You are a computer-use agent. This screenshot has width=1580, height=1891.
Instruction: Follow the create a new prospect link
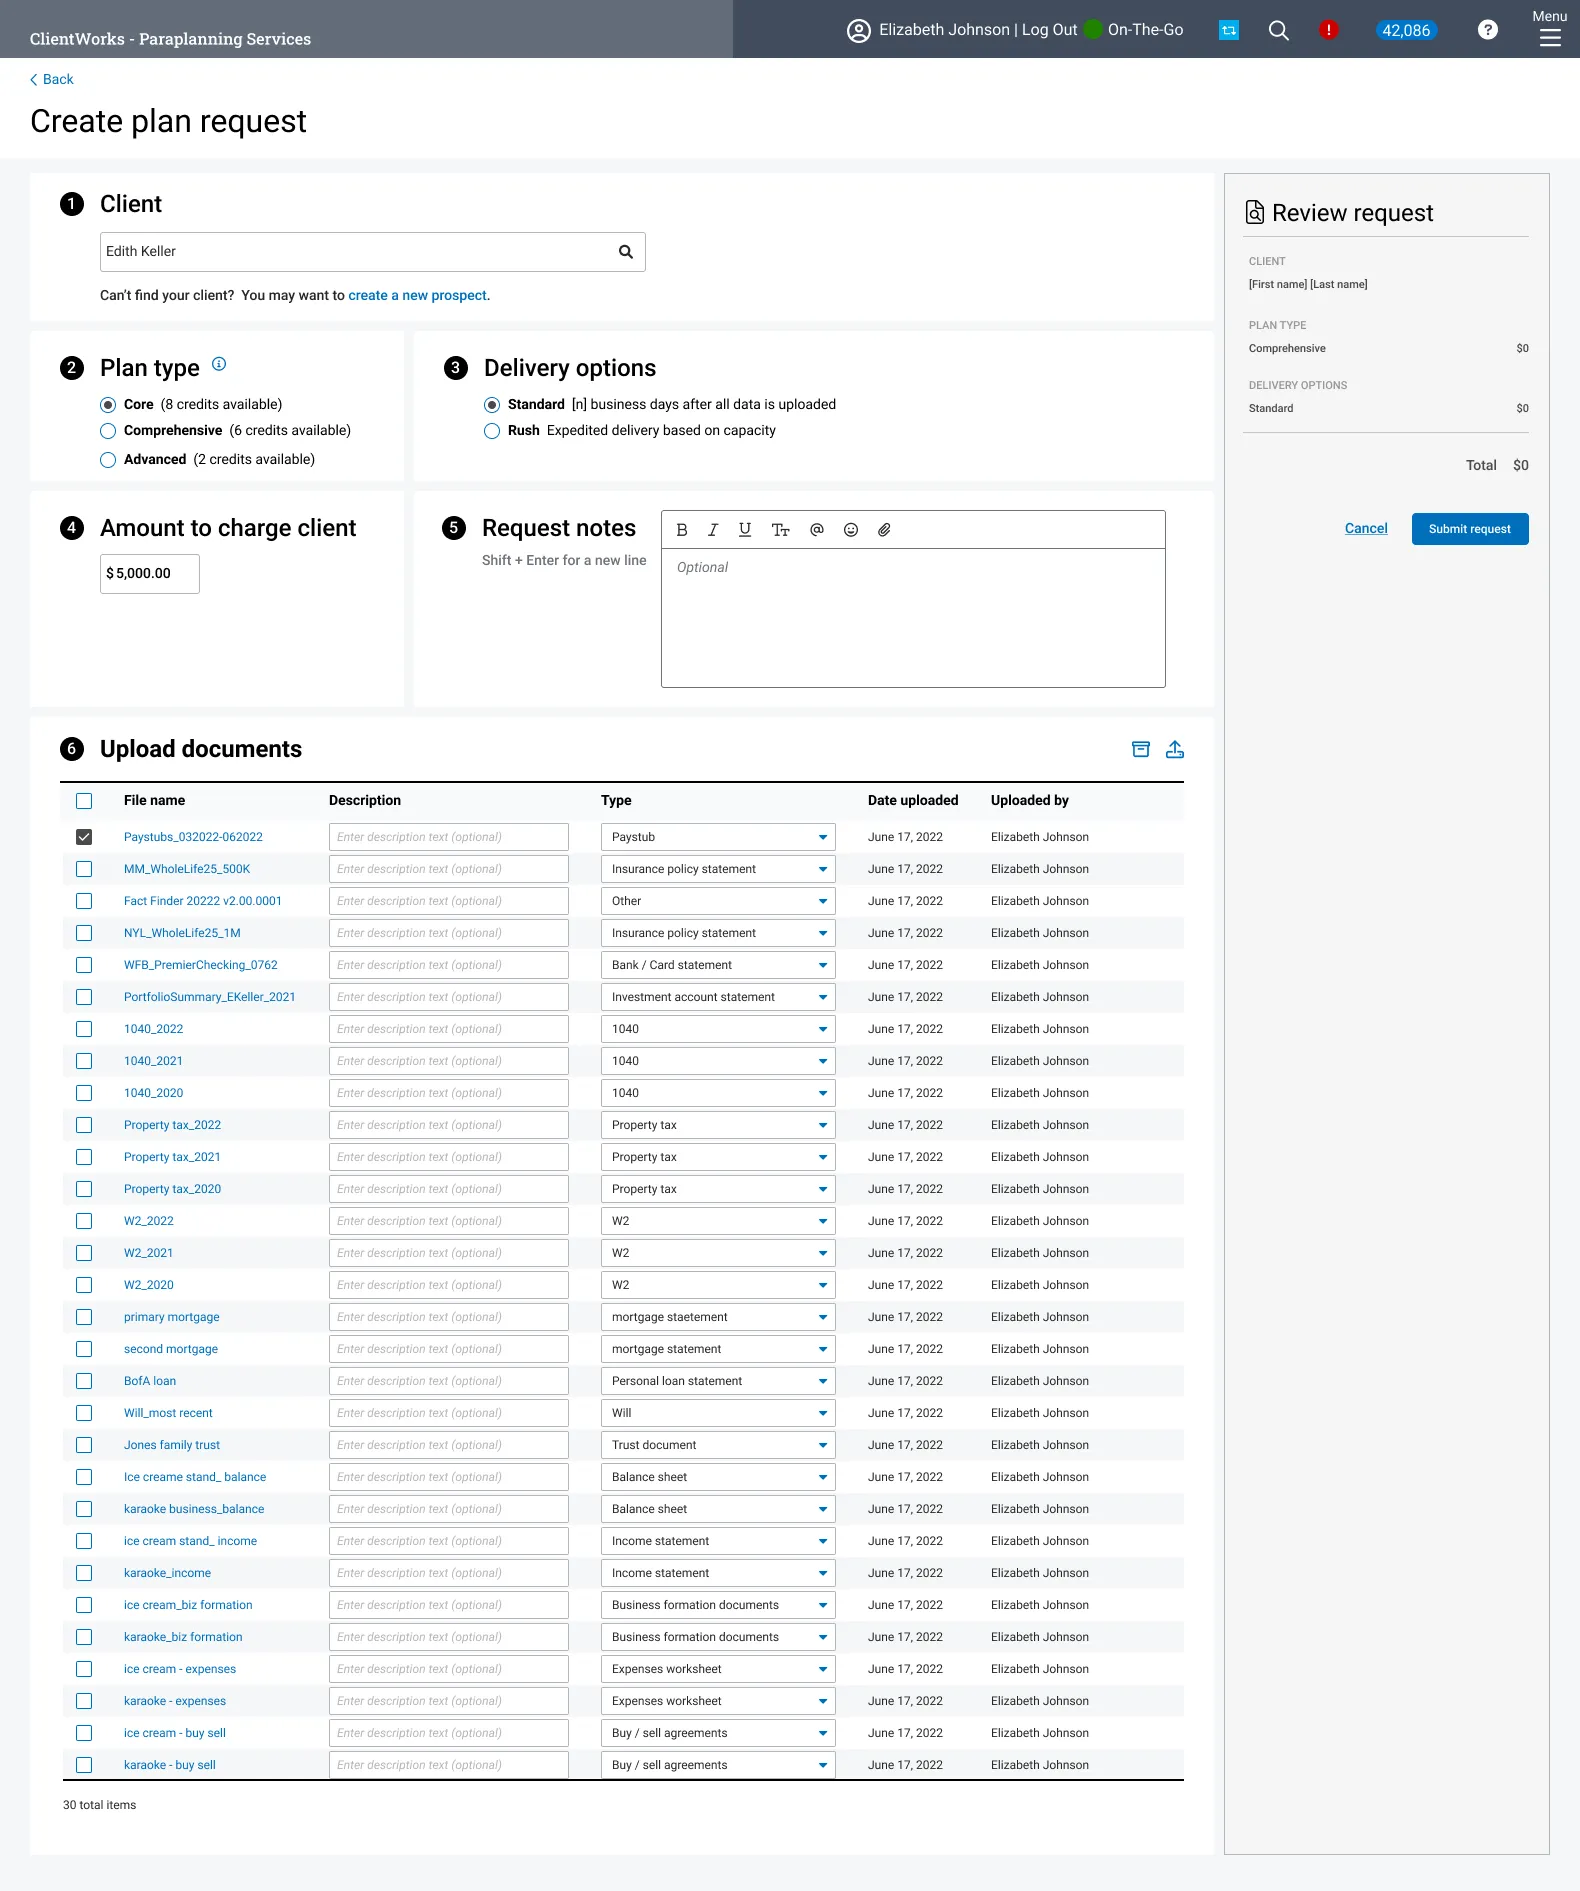[x=417, y=296]
